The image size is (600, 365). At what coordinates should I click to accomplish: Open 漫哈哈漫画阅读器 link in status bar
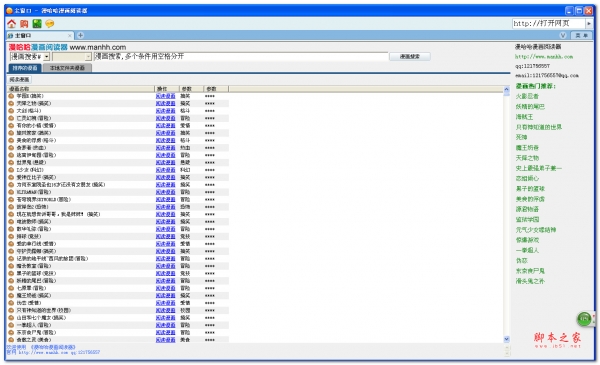point(53,347)
